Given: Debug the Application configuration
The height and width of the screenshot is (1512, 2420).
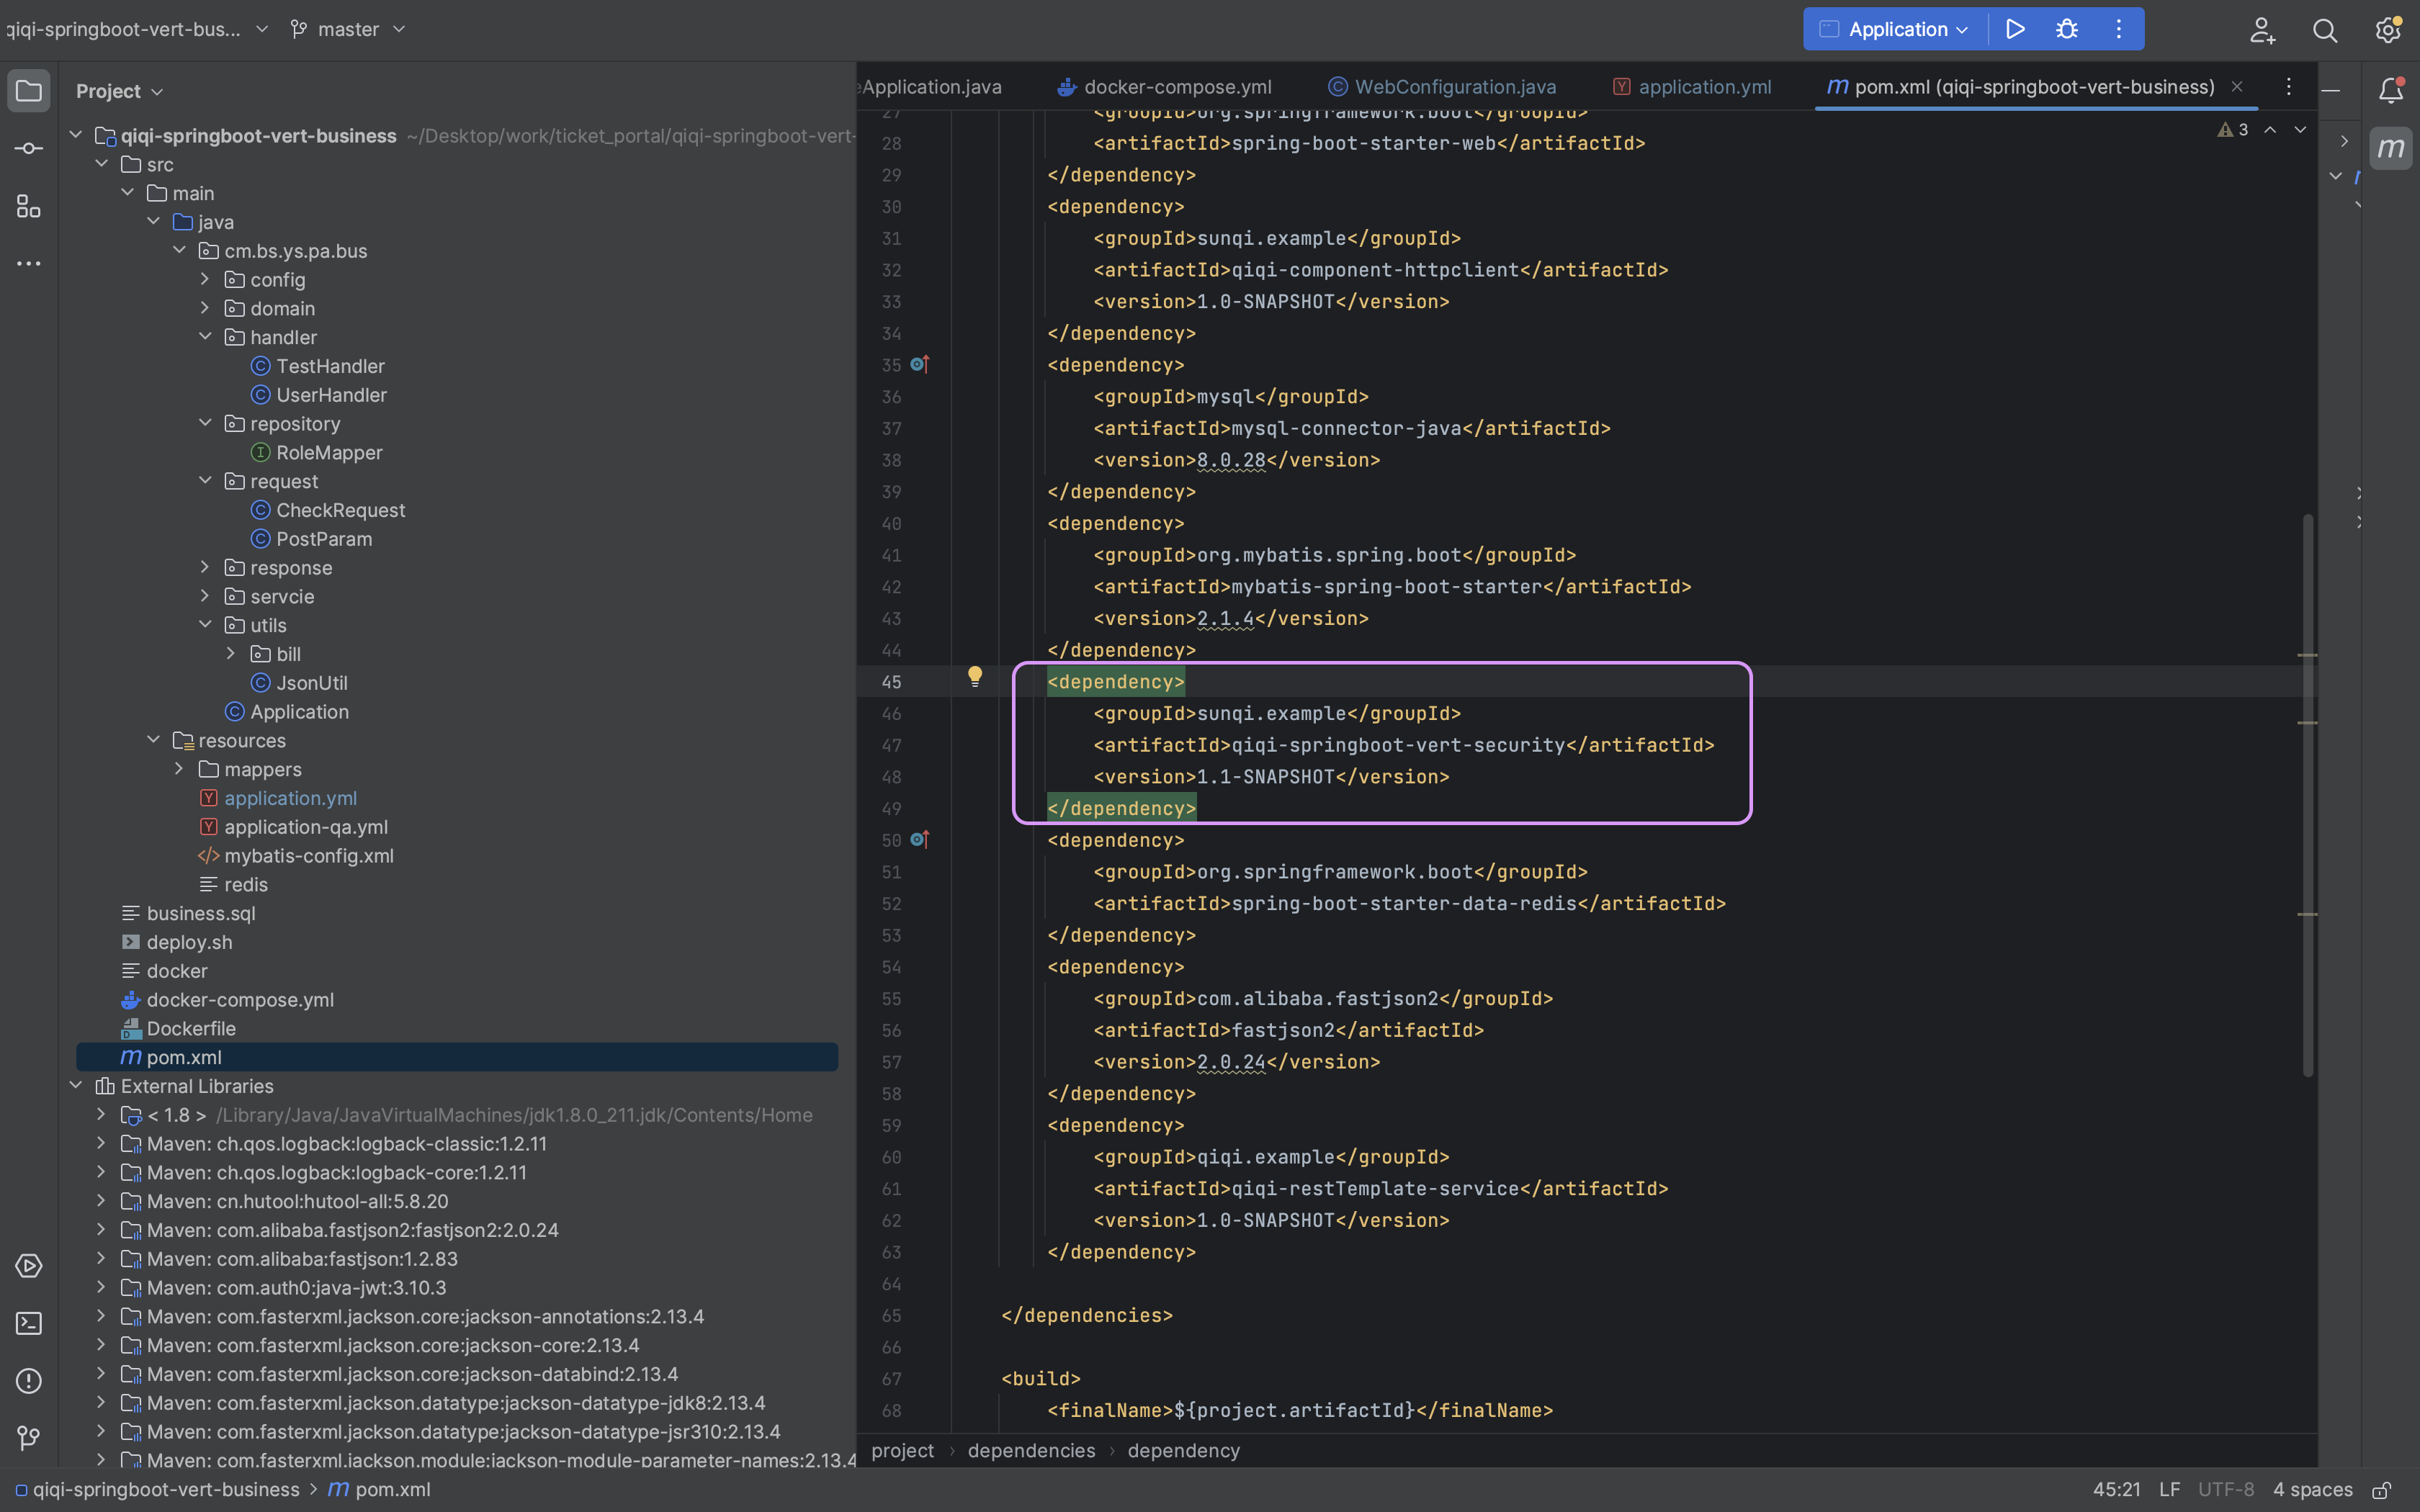Looking at the screenshot, I should tap(2067, 29).
